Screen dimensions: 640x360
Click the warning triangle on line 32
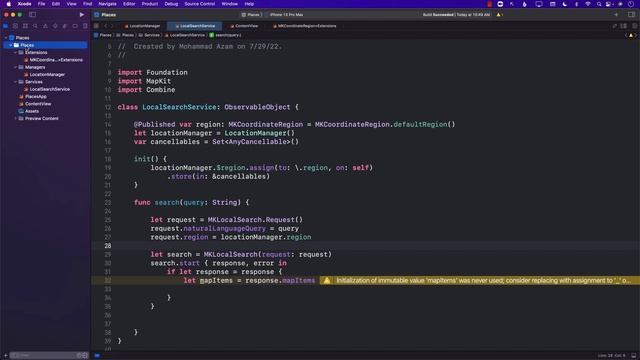click(327, 280)
